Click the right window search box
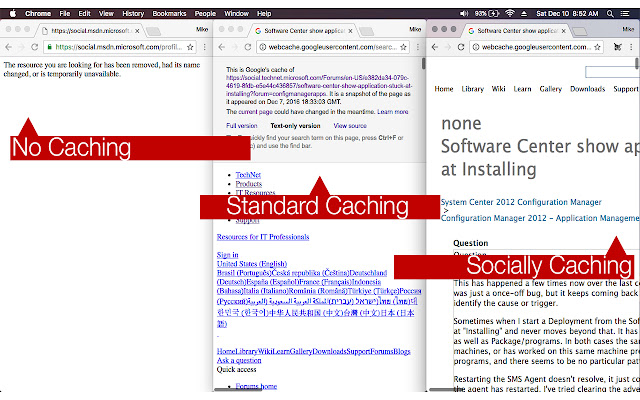640x400 pixels. pos(611,72)
